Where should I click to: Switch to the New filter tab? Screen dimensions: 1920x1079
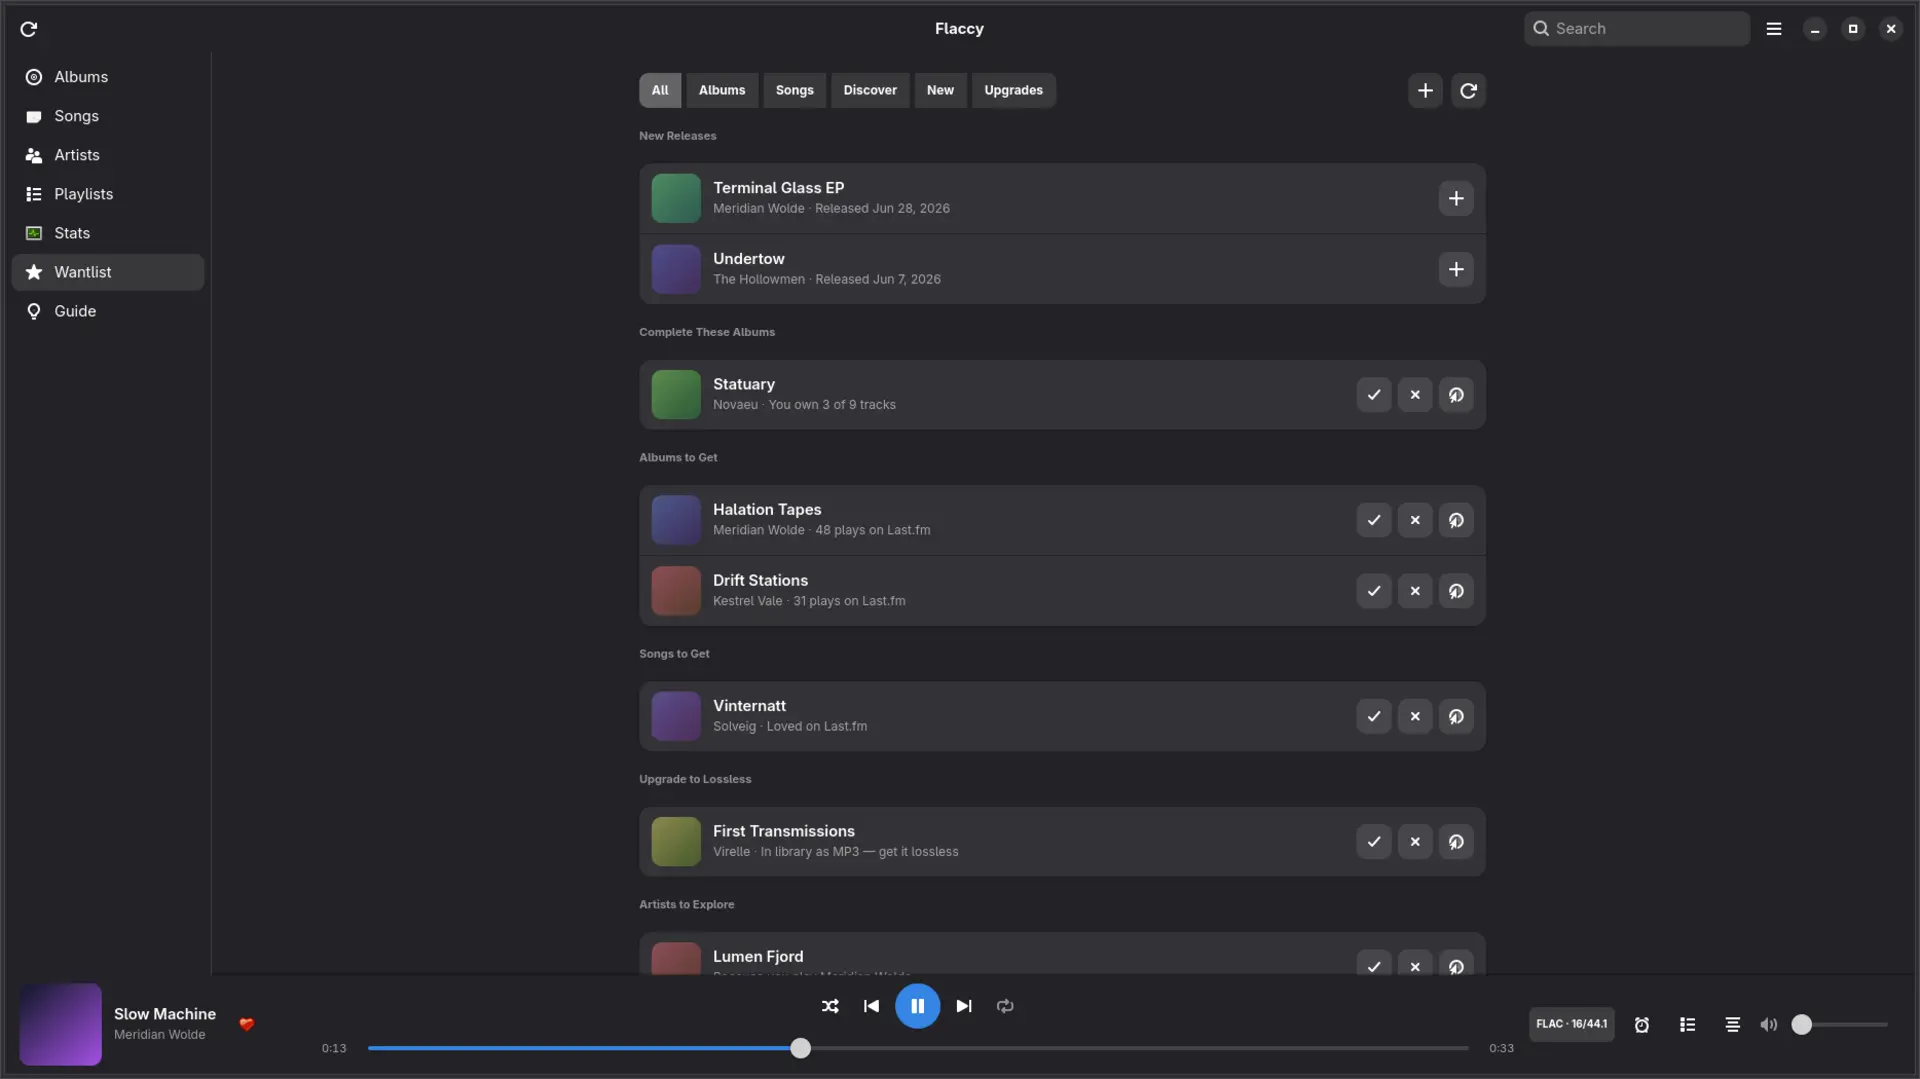[940, 90]
